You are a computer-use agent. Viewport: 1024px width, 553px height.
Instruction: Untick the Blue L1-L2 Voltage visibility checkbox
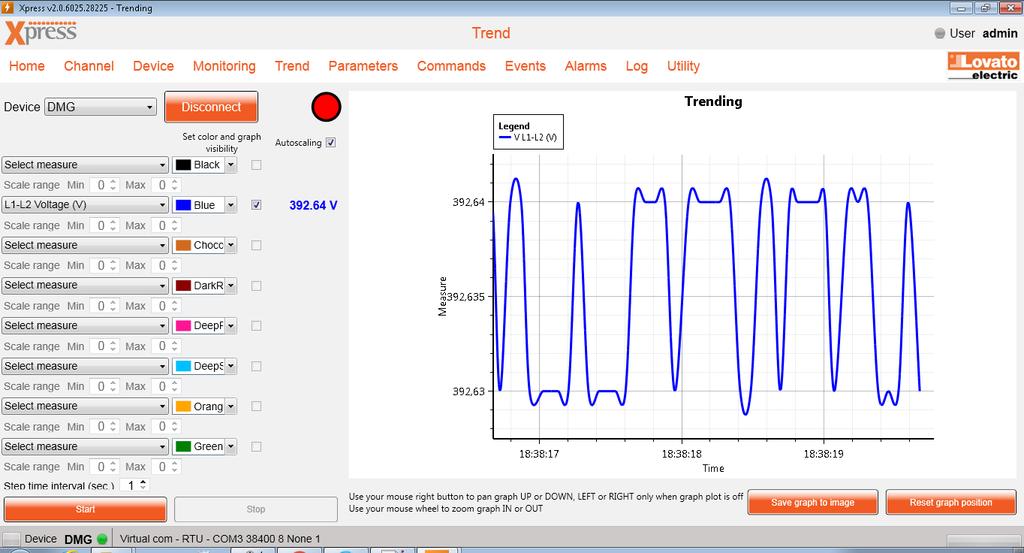point(256,205)
